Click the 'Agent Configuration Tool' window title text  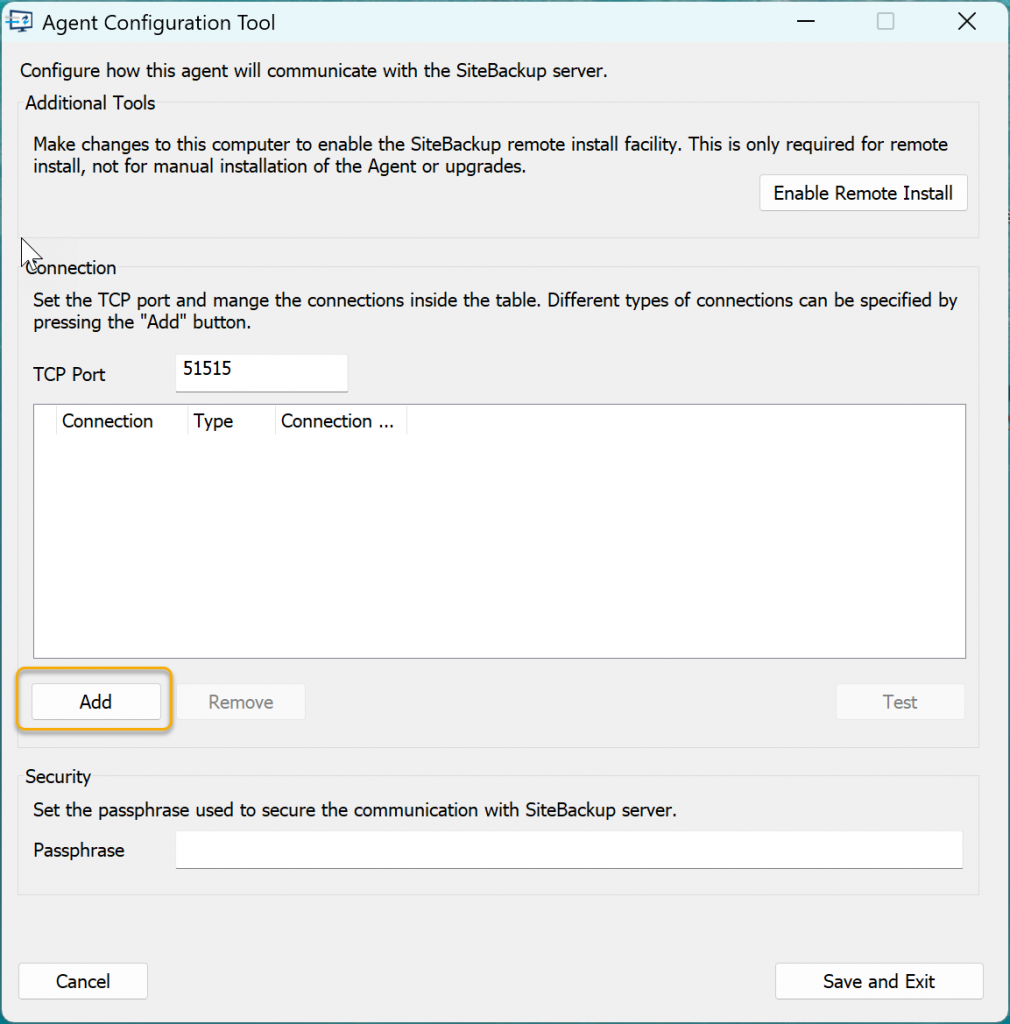[x=158, y=22]
